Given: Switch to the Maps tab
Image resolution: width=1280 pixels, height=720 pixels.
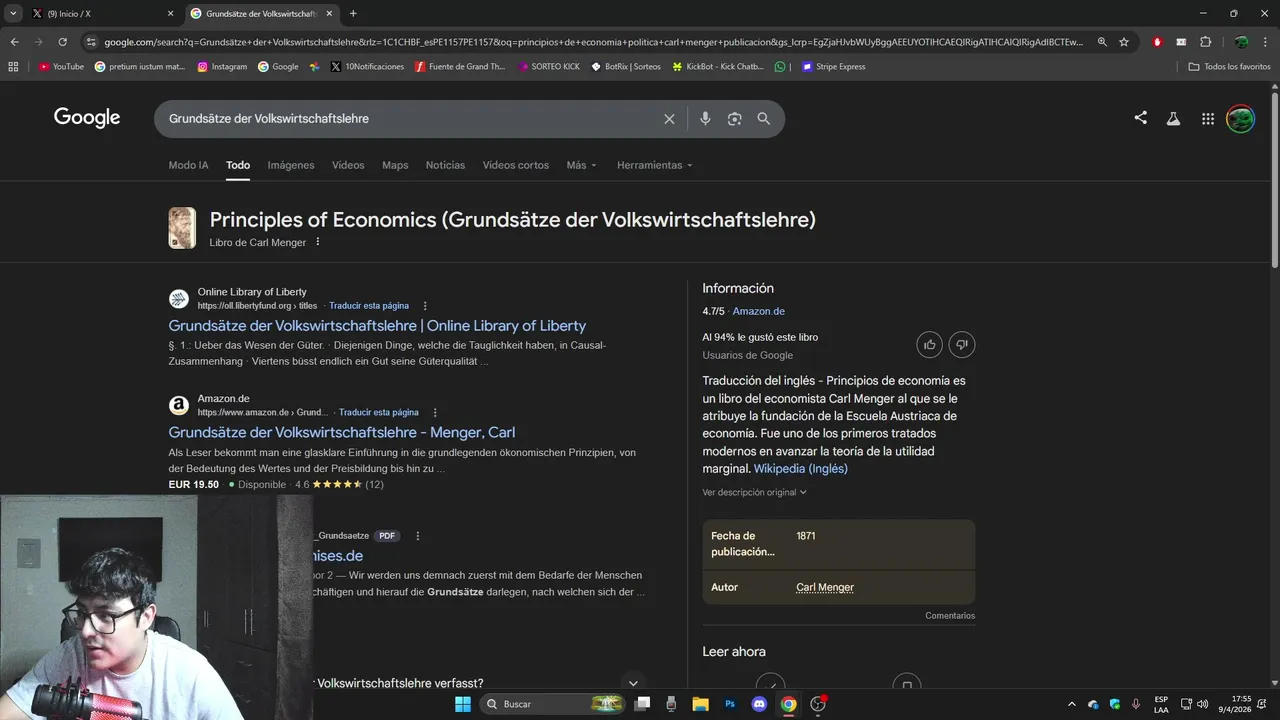Looking at the screenshot, I should (x=395, y=165).
